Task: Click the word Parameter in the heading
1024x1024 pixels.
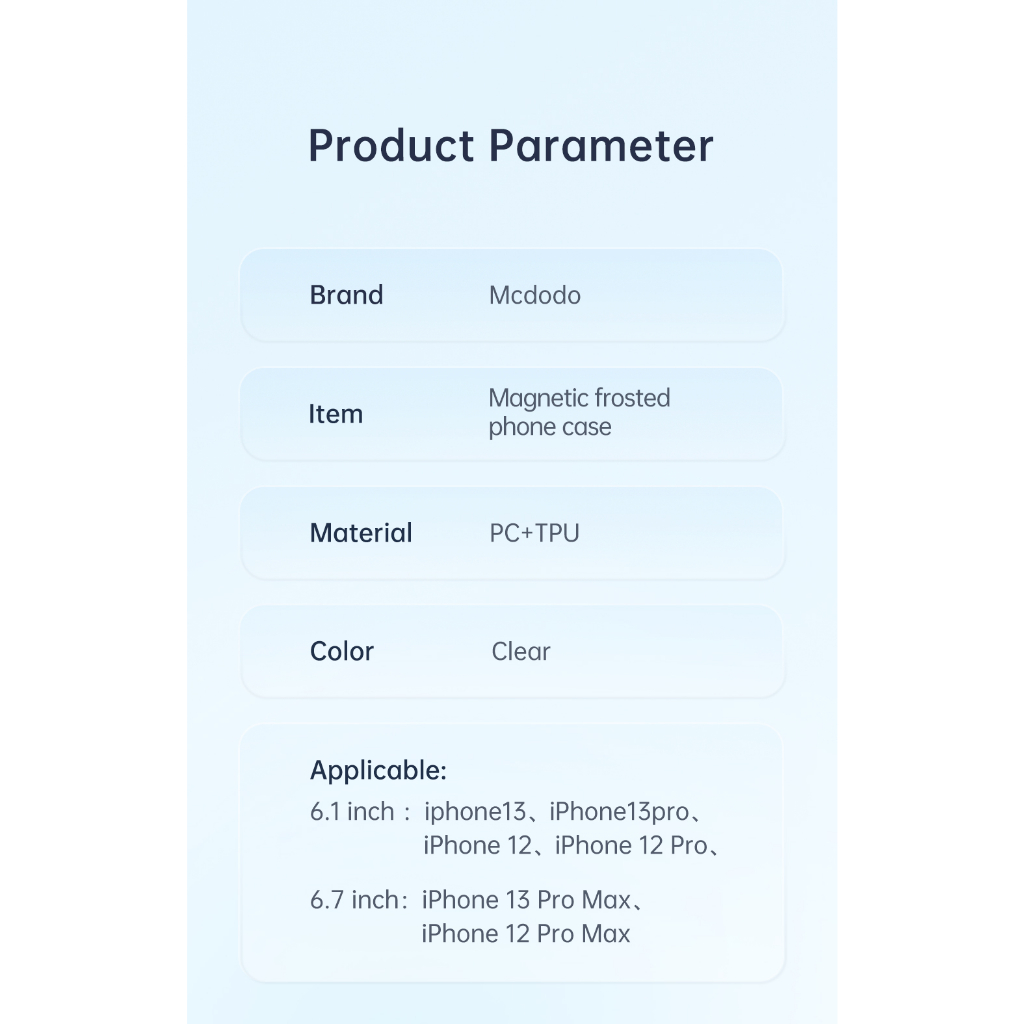Action: (x=601, y=146)
